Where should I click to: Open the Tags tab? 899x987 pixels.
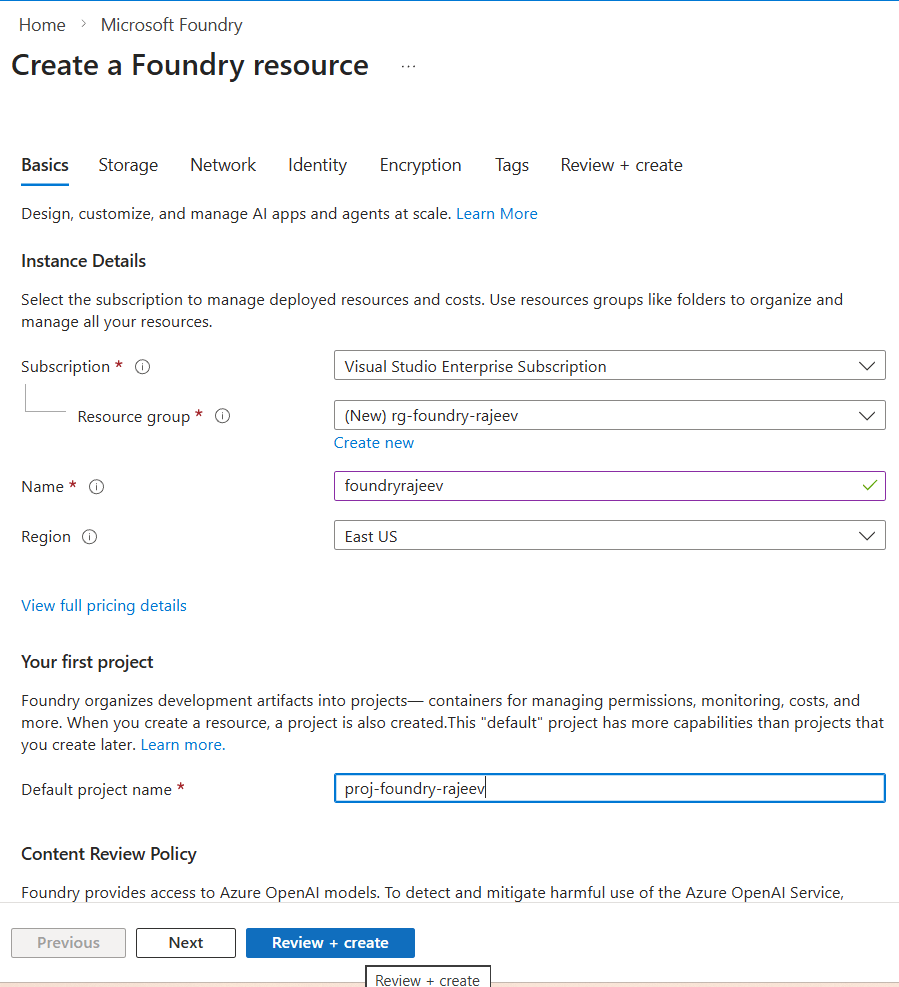tap(511, 165)
